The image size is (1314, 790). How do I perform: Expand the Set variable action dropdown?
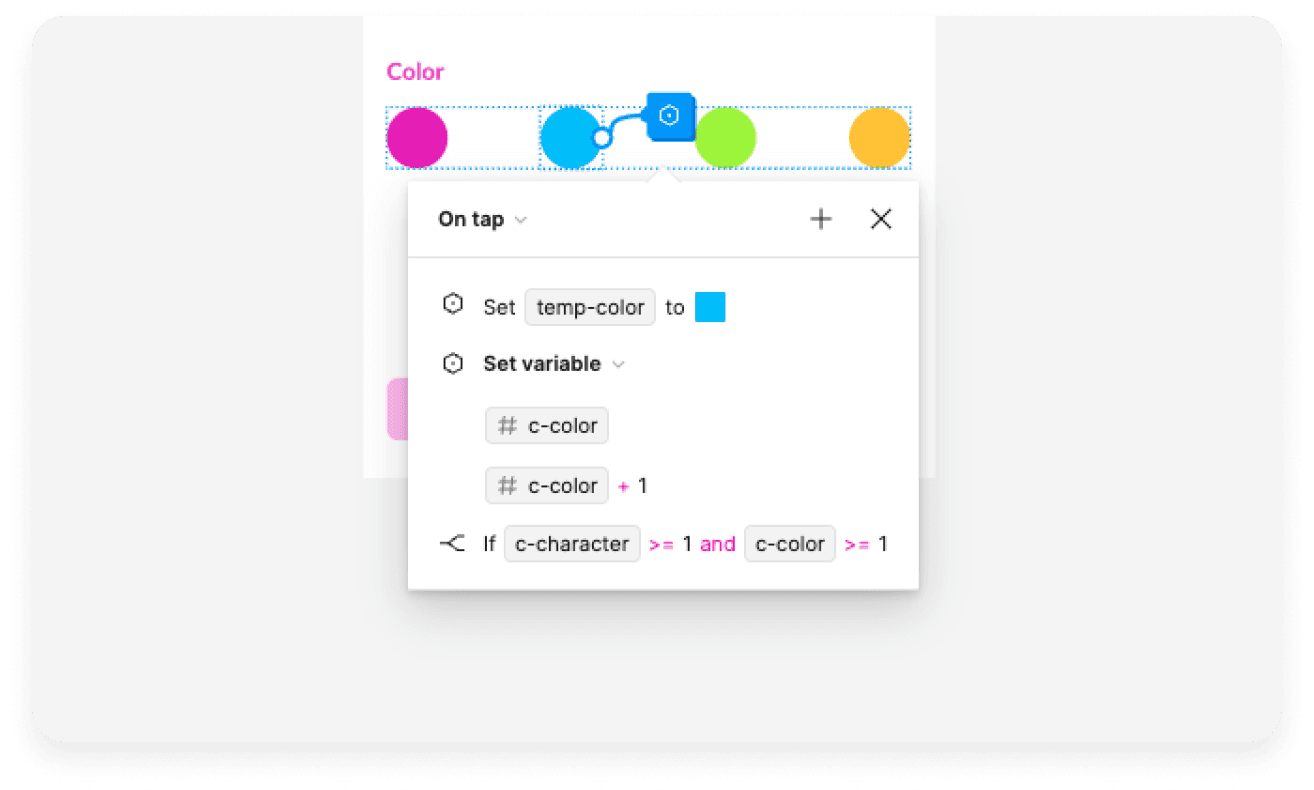click(618, 364)
